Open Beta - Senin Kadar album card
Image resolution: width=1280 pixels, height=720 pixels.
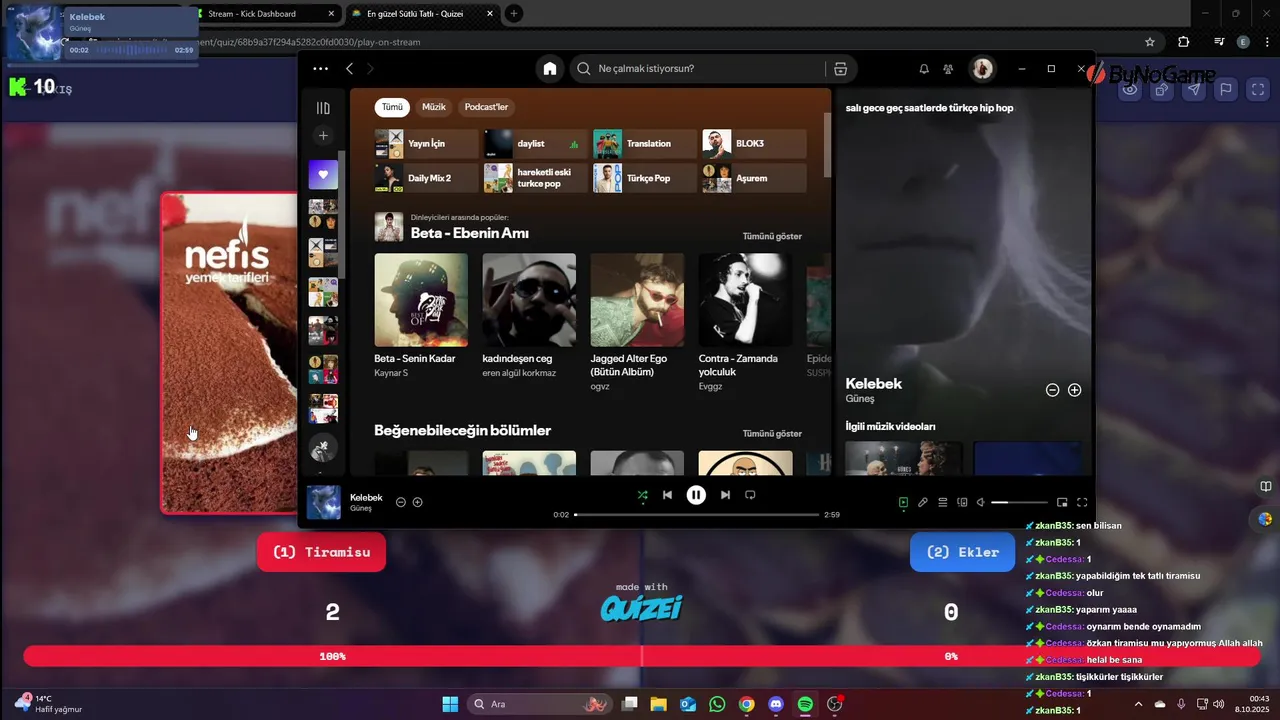(421, 316)
